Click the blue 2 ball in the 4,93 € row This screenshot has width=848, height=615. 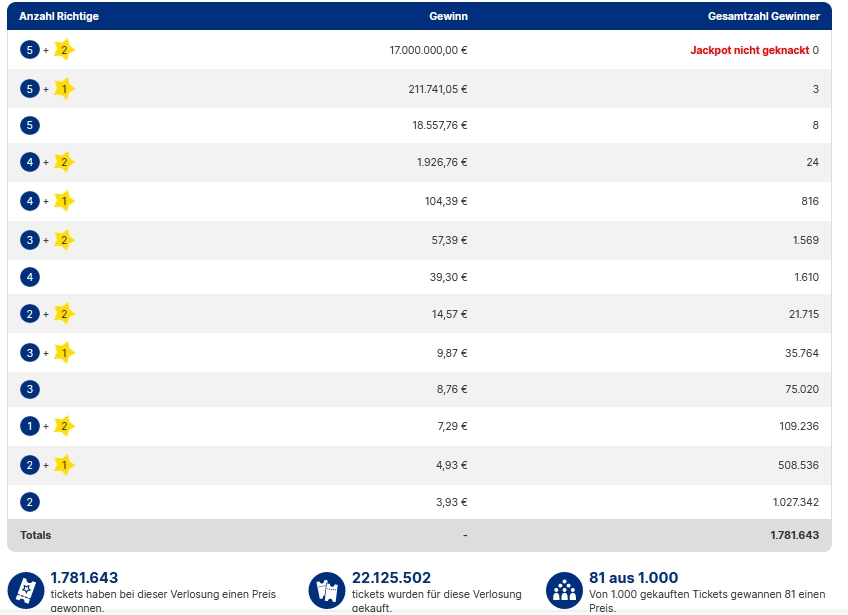tap(30, 465)
